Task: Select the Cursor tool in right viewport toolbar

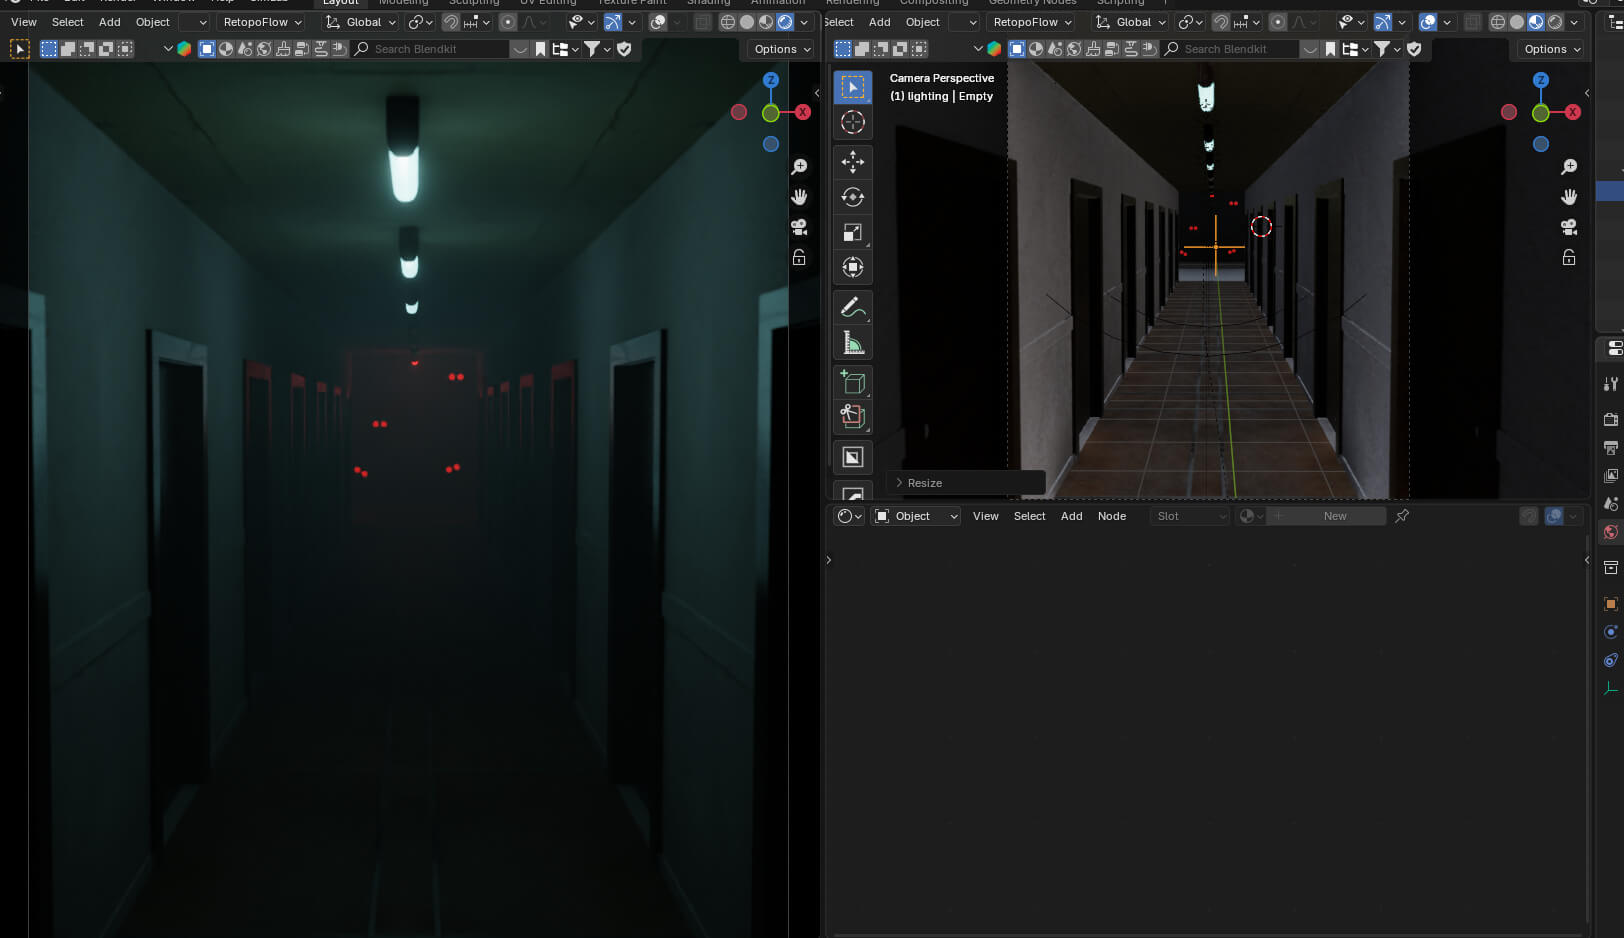Action: pos(852,122)
